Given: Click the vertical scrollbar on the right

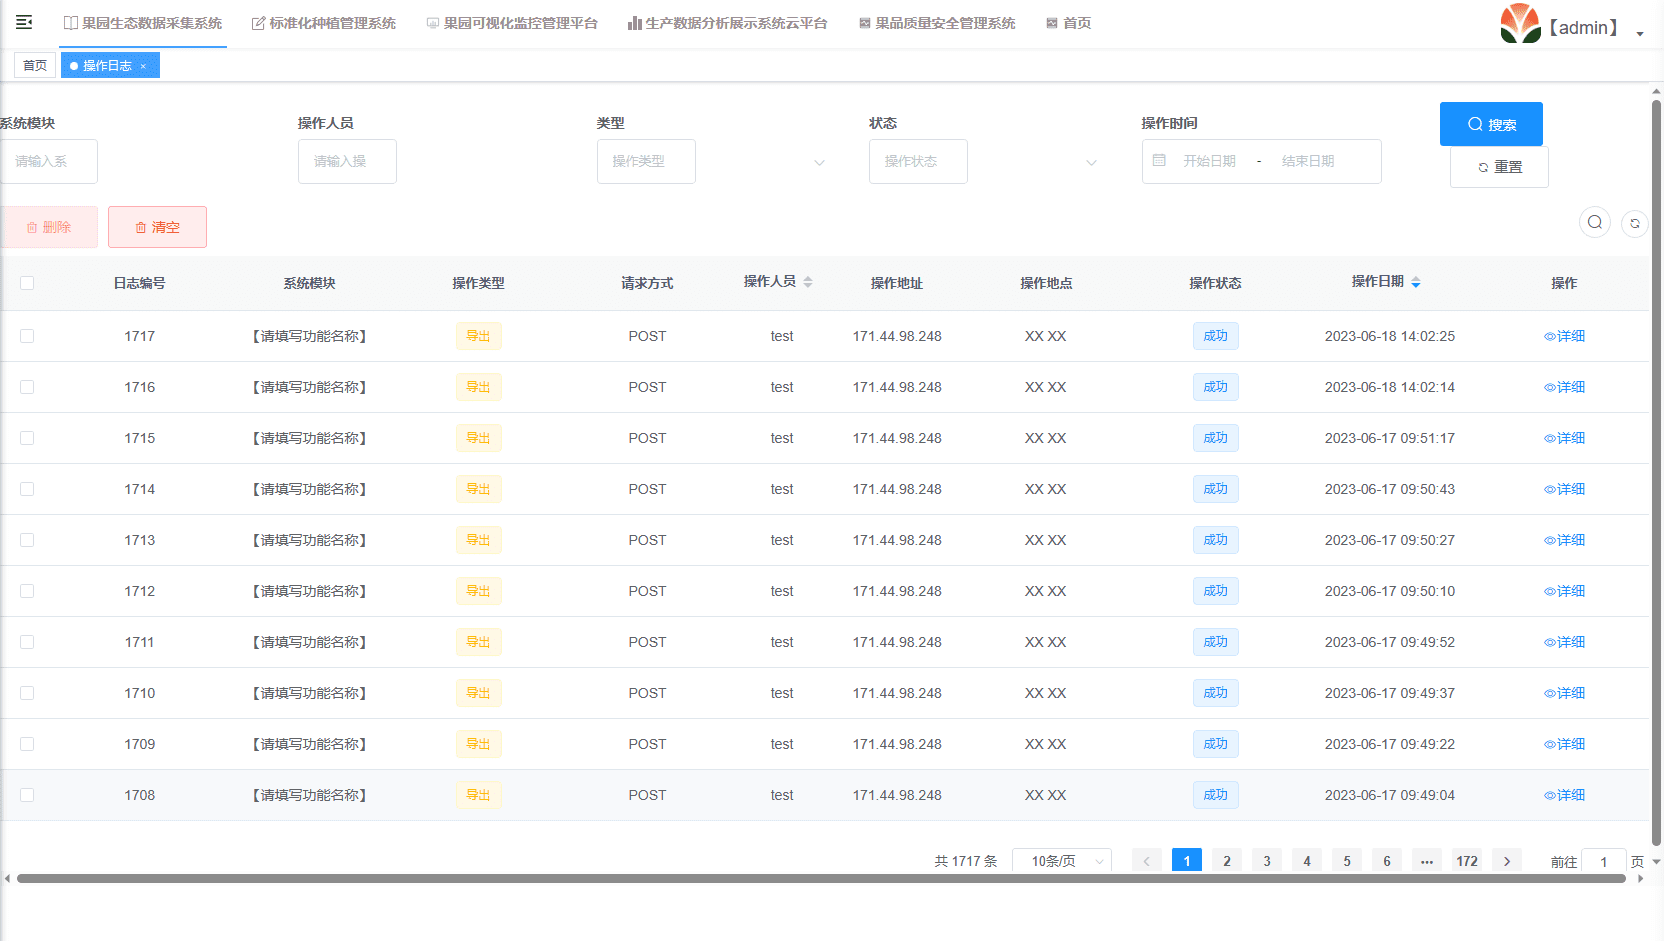Looking at the screenshot, I should [x=1656, y=472].
